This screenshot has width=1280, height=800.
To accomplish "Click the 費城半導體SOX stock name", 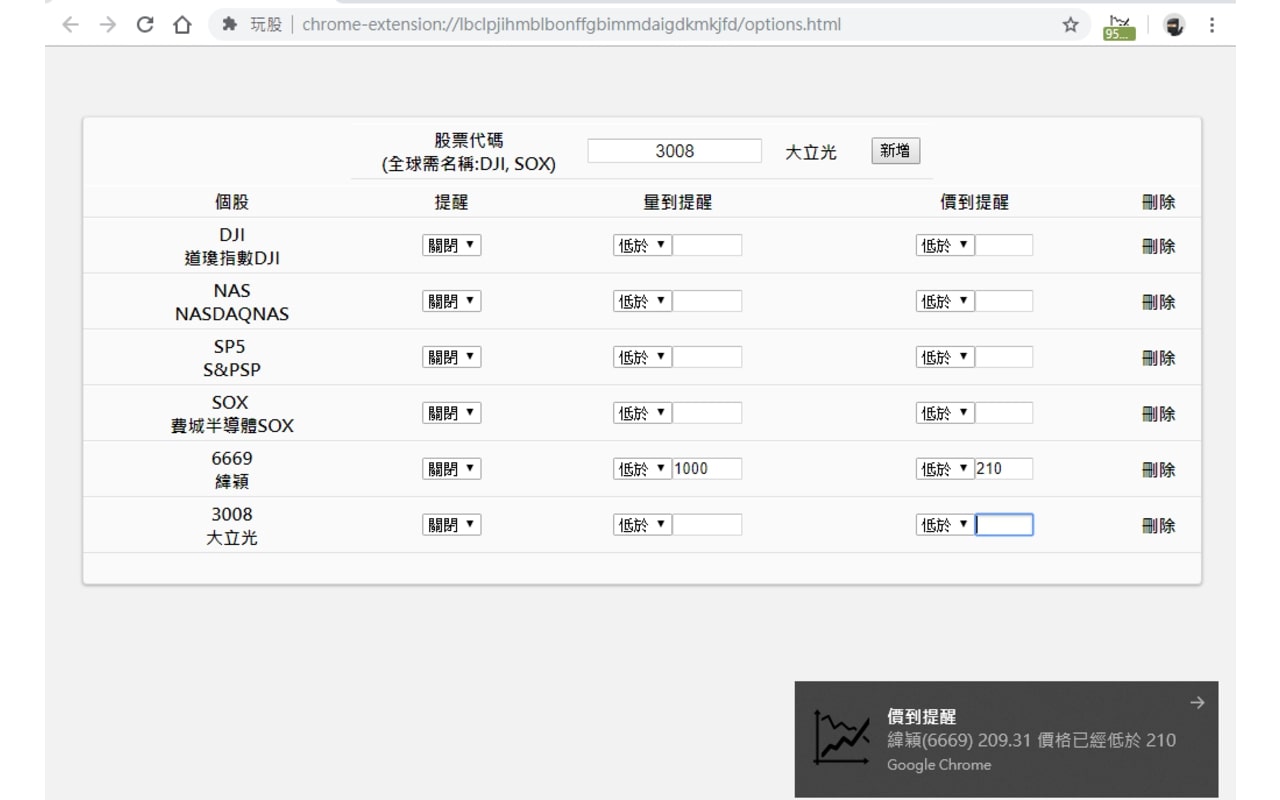I will pyautogui.click(x=232, y=426).
